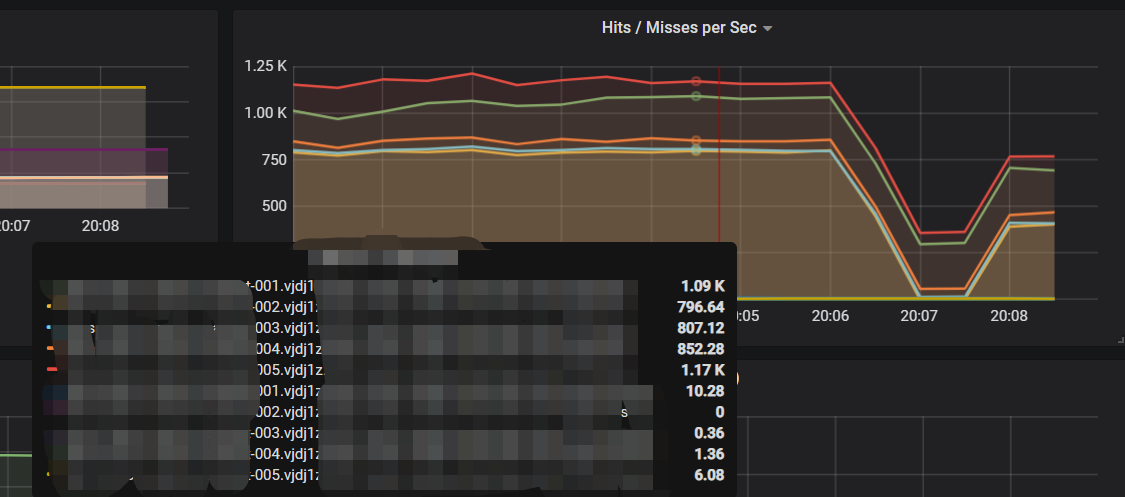Click the 0.36 value in the tooltip
The image size is (1125, 497).
(709, 433)
